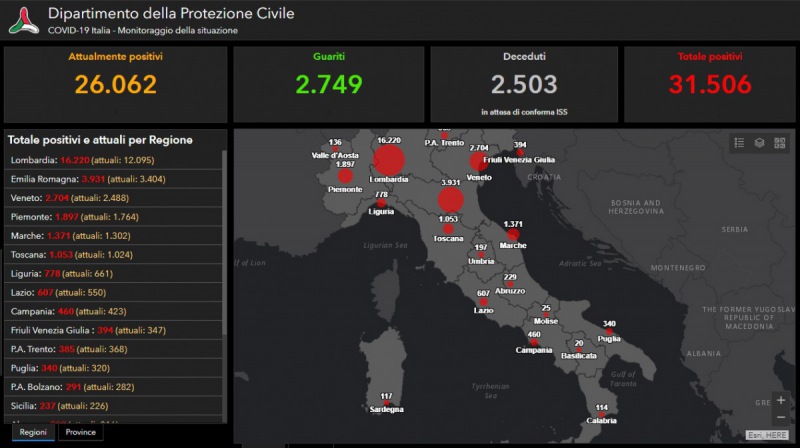Switch to the Province tab
The image size is (800, 448).
click(x=80, y=433)
